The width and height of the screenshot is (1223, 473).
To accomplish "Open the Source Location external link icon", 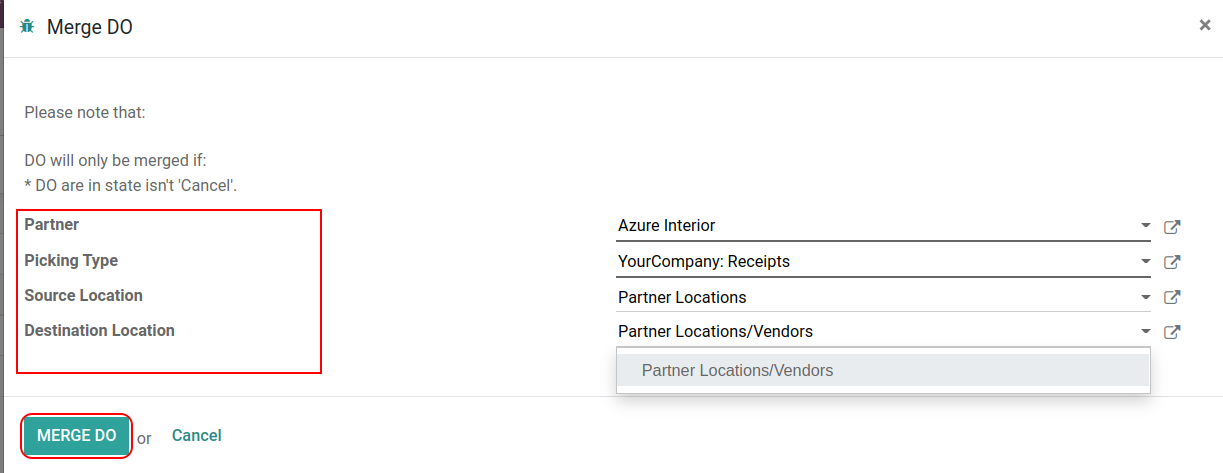I will coord(1172,297).
